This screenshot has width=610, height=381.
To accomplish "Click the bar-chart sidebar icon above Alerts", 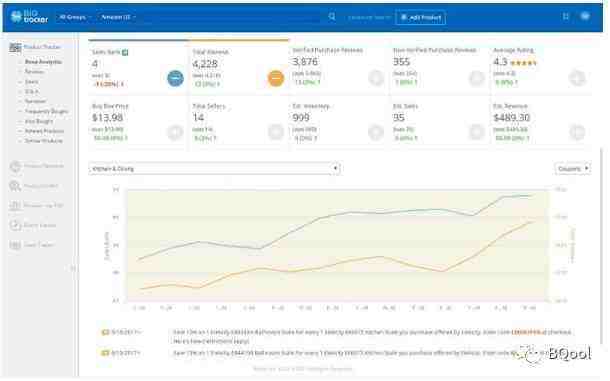I will [x=15, y=205].
